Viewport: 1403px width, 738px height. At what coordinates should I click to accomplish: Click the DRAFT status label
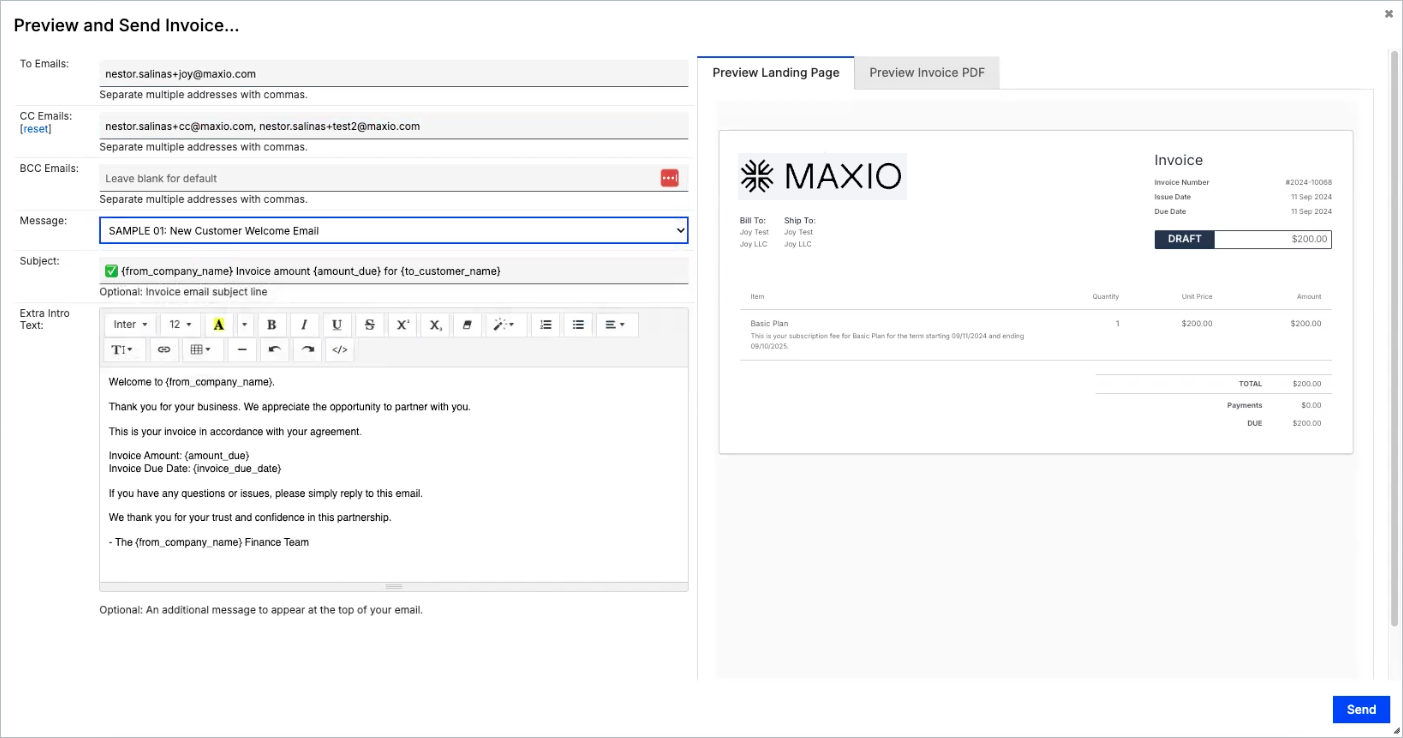coord(1185,239)
